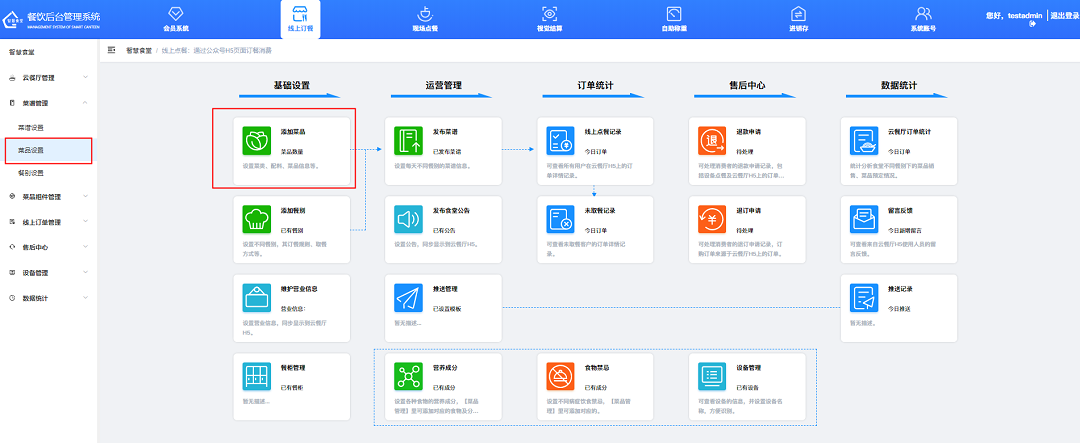Open the 餐柜管理 cabinet icon
Screen dimensions: 1080x443
(258, 375)
